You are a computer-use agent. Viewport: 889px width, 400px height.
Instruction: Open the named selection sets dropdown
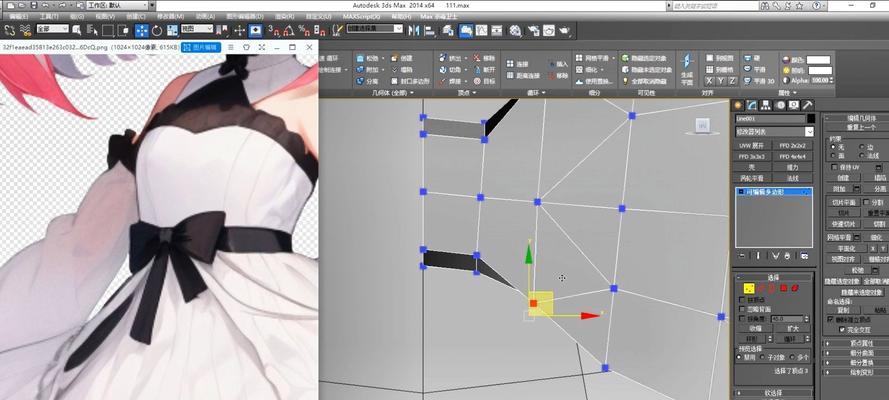pyautogui.click(x=374, y=29)
